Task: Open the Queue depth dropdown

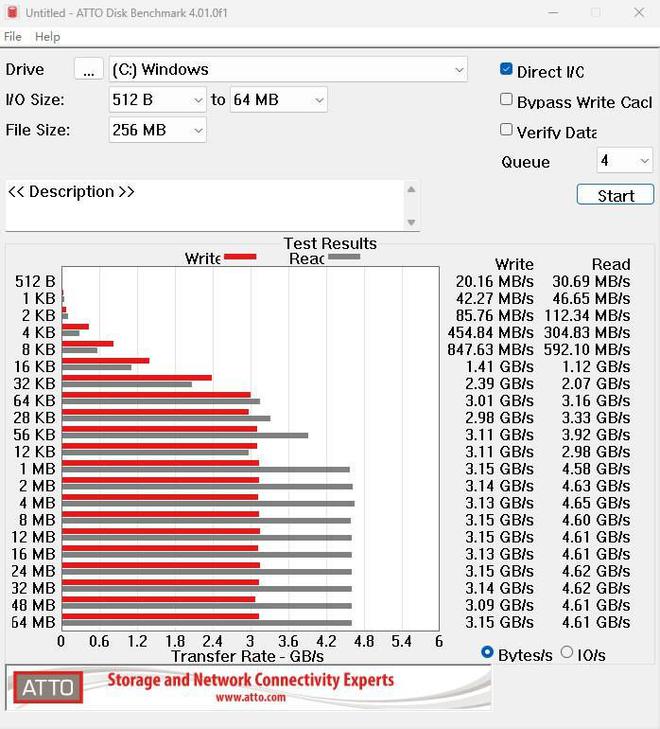Action: pos(625,160)
